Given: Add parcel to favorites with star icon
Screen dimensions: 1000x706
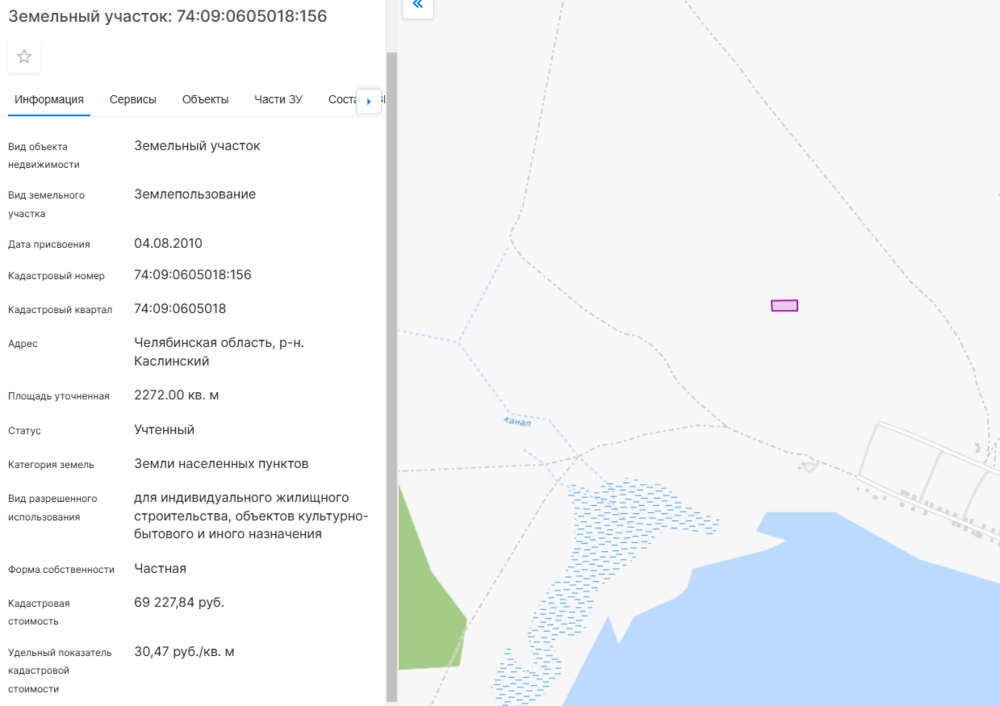Looking at the screenshot, I should (x=24, y=57).
